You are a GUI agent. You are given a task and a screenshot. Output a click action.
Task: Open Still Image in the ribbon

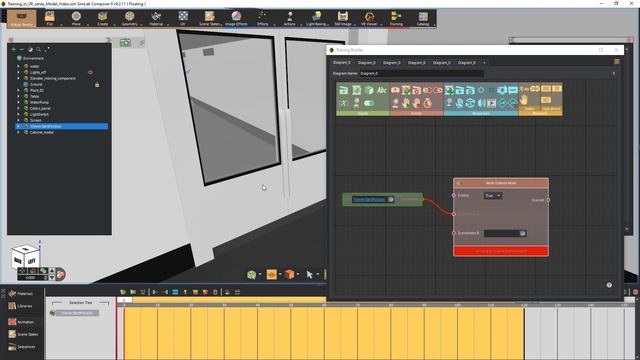(x=342, y=18)
